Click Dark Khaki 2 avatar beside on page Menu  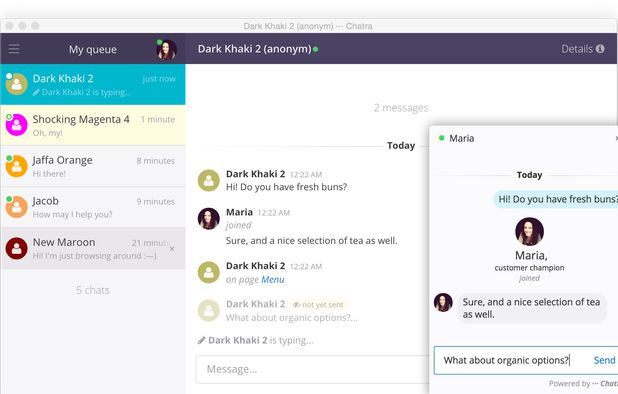click(x=208, y=272)
